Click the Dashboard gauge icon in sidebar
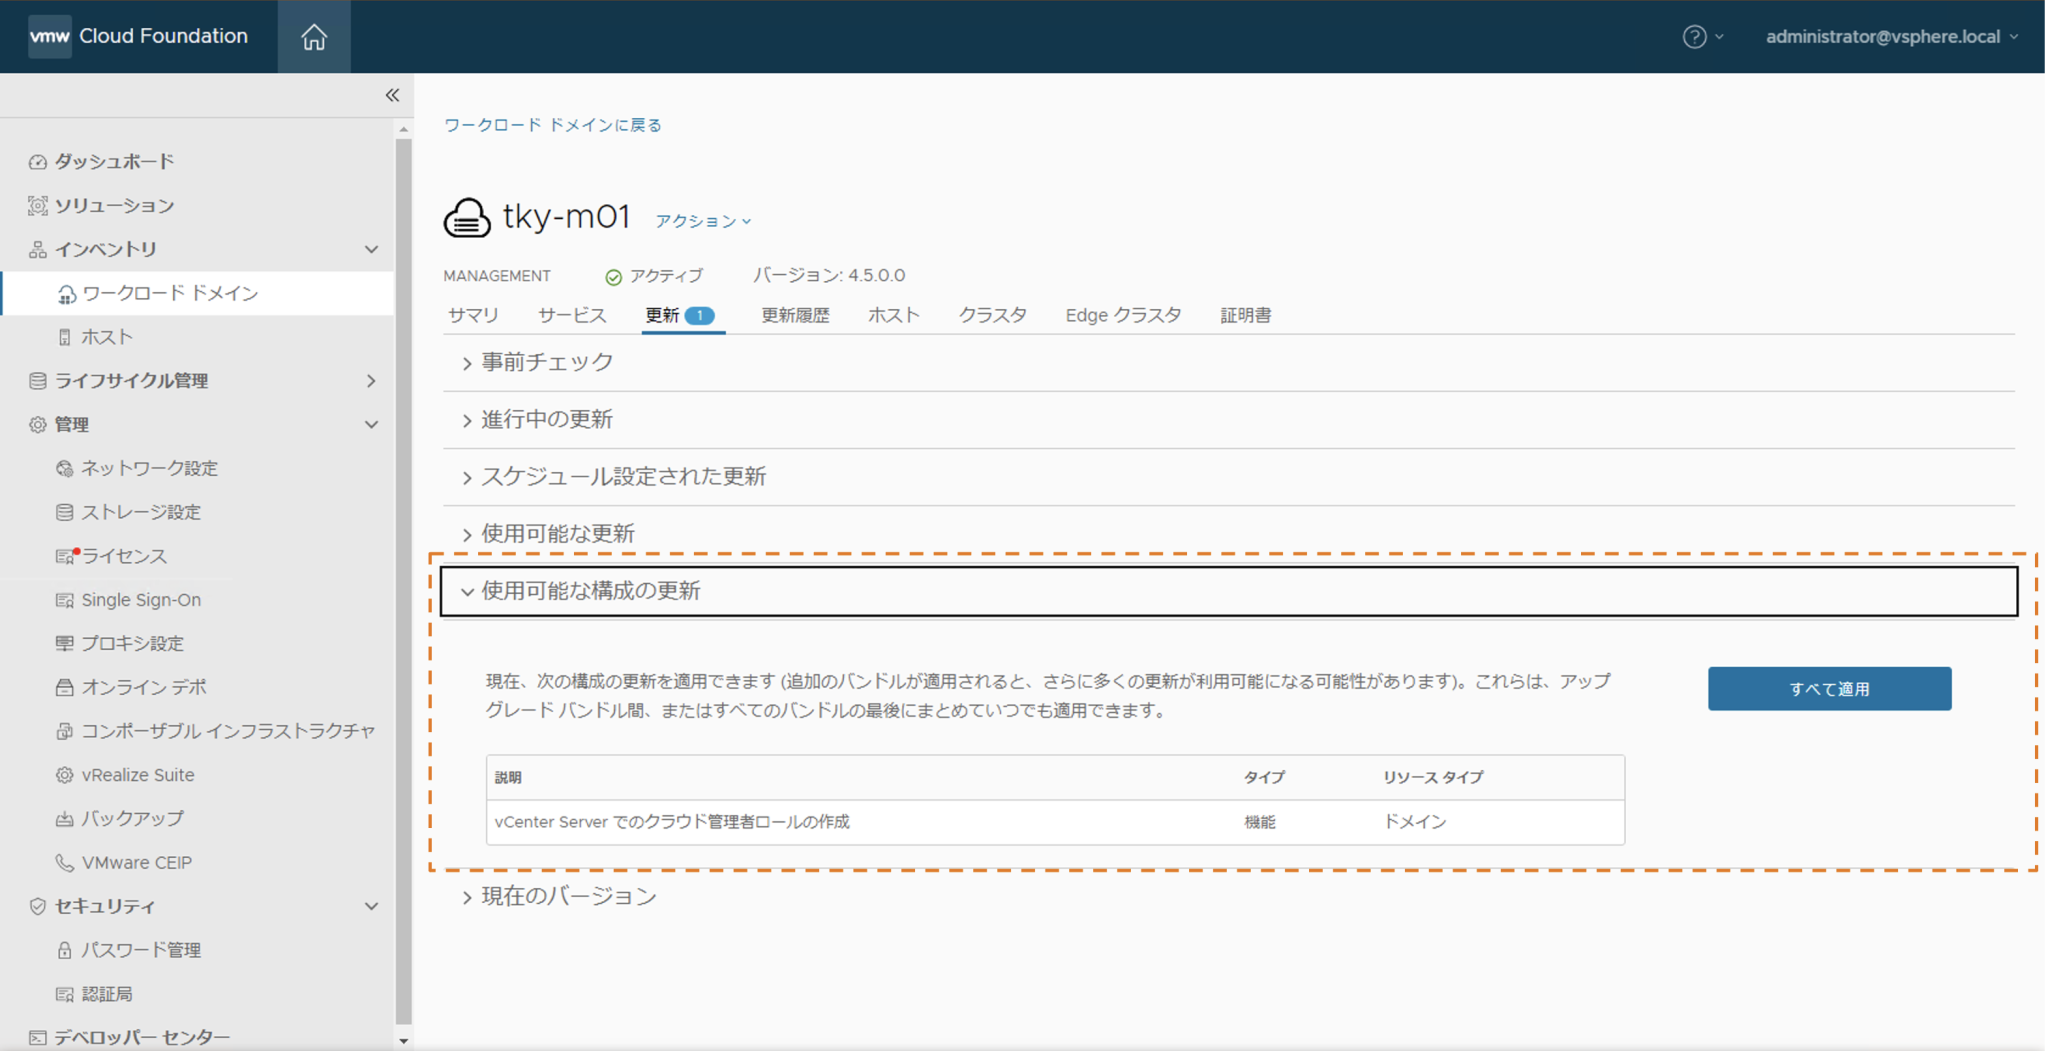2048x1051 pixels. coord(38,162)
